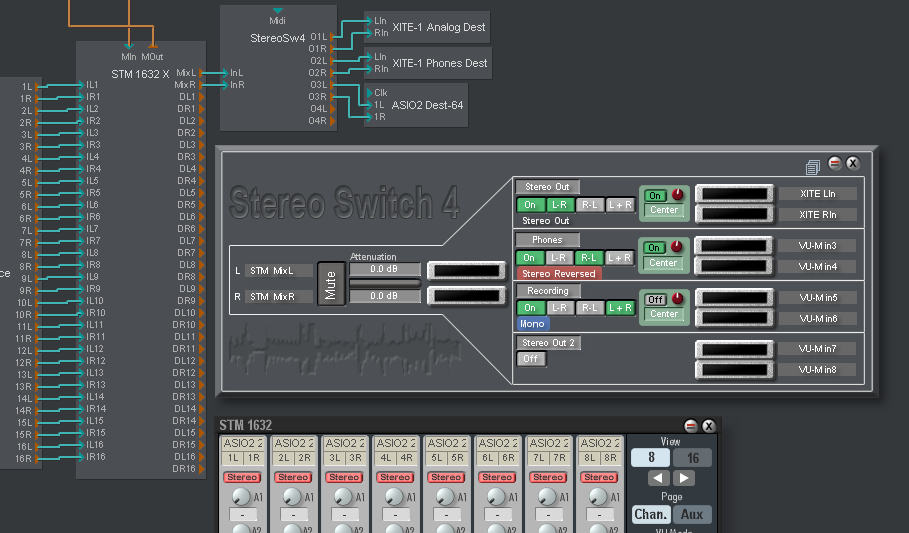Select L+R mode for Recording
This screenshot has height=533, width=909.
tap(620, 308)
